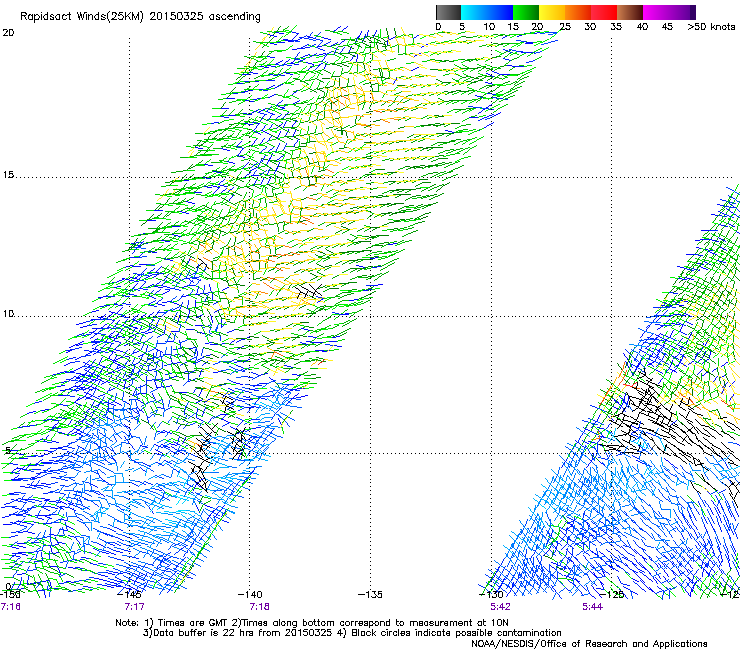740x650 pixels.
Task: Click the purple time stamp '7:16'
Action: click(x=10, y=607)
